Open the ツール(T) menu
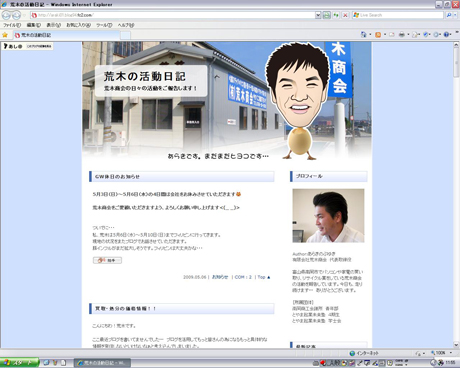 point(104,25)
